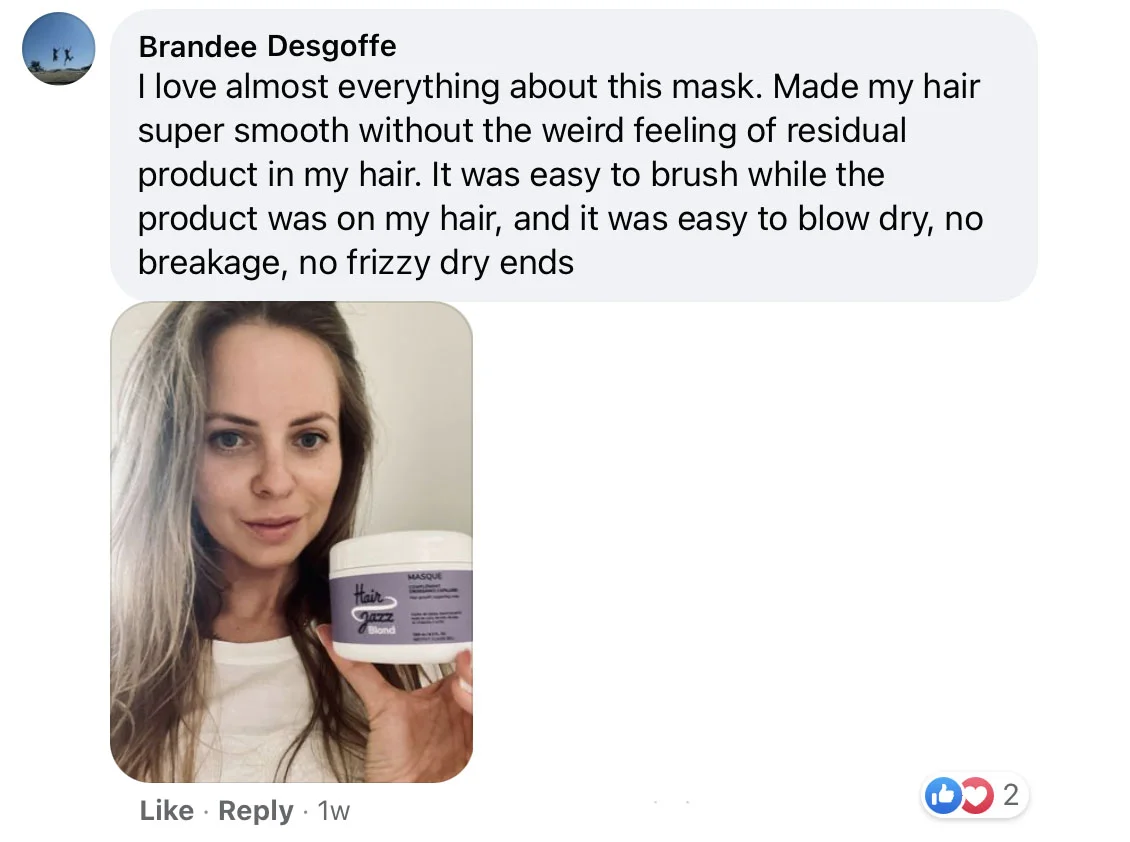
Task: Open the Brandee Desgoffe name link
Action: [267, 46]
